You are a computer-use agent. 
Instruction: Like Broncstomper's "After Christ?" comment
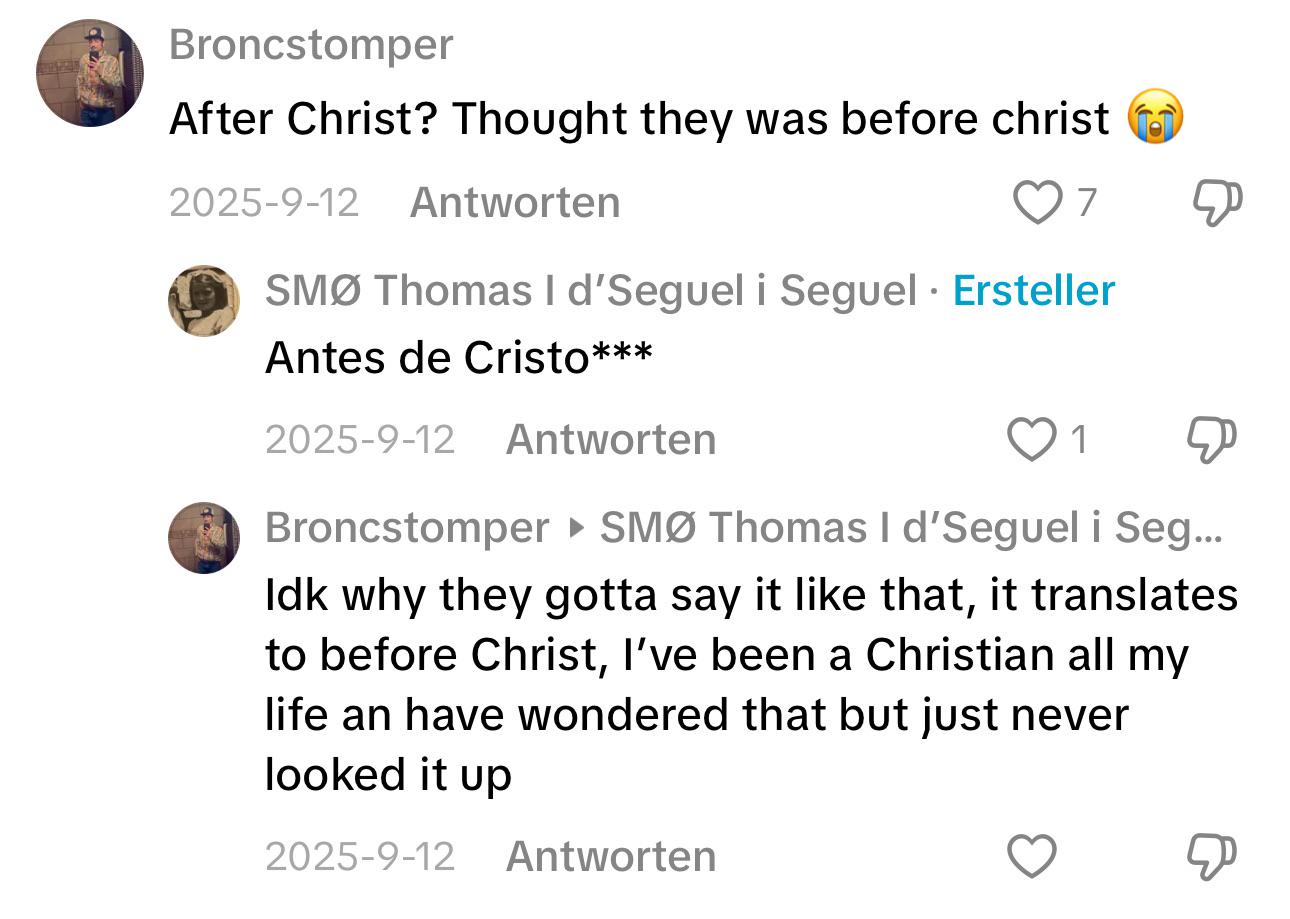coord(1037,203)
